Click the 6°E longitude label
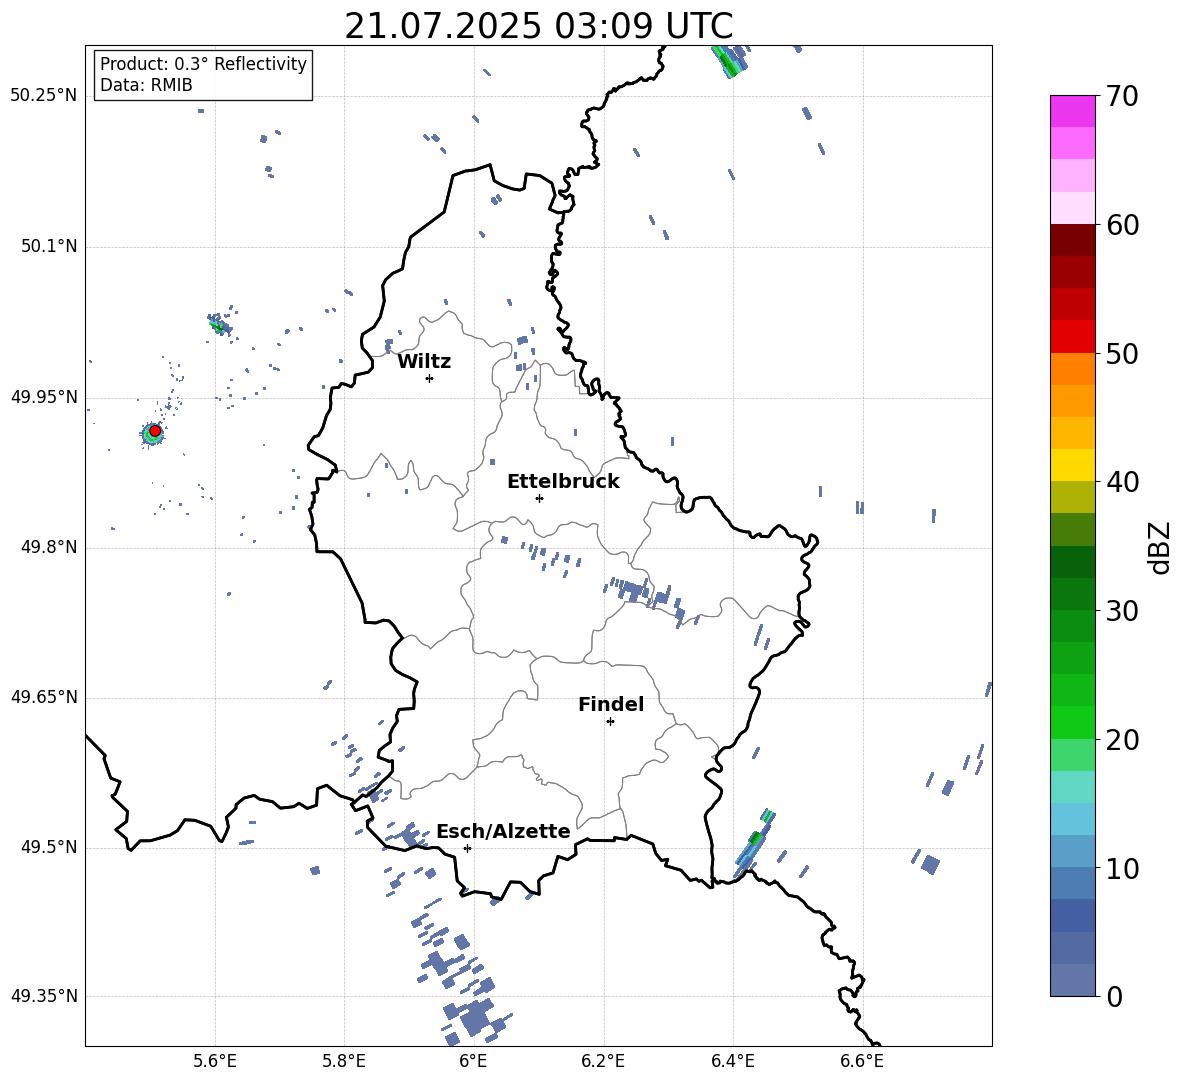Image resolution: width=1184 pixels, height=1081 pixels. point(473,1061)
